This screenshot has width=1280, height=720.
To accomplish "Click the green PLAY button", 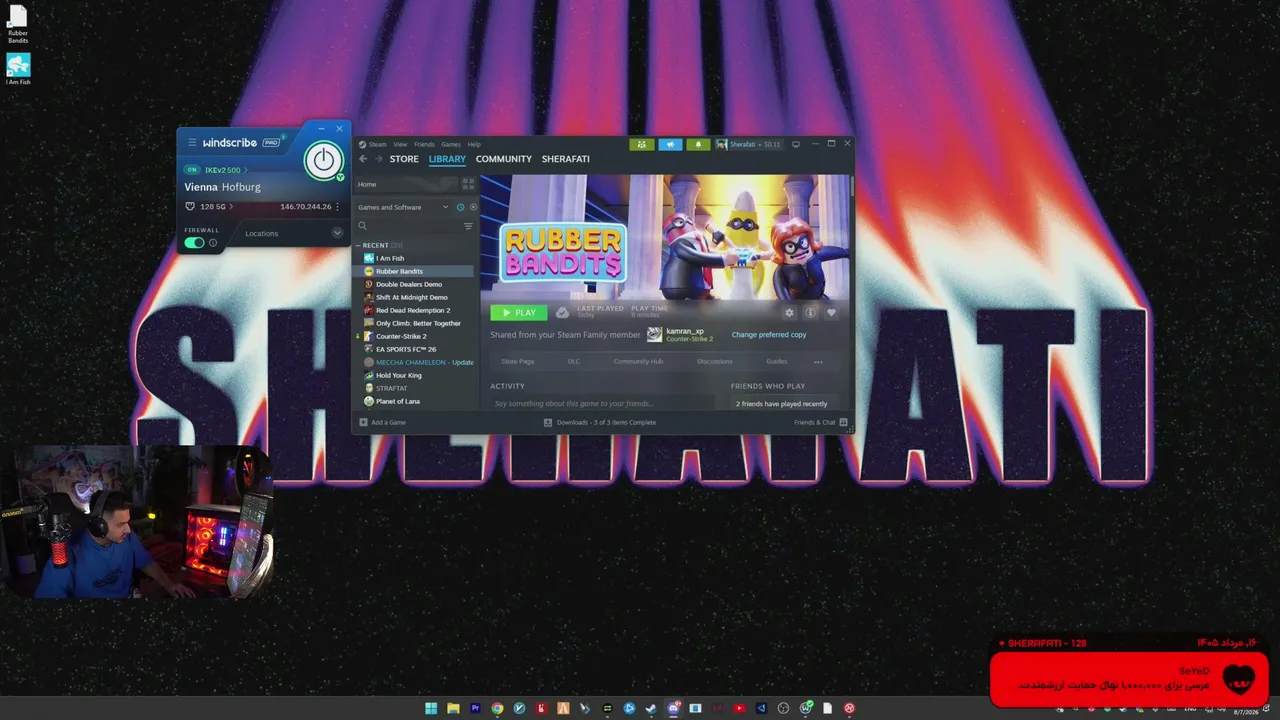I will (x=519, y=313).
